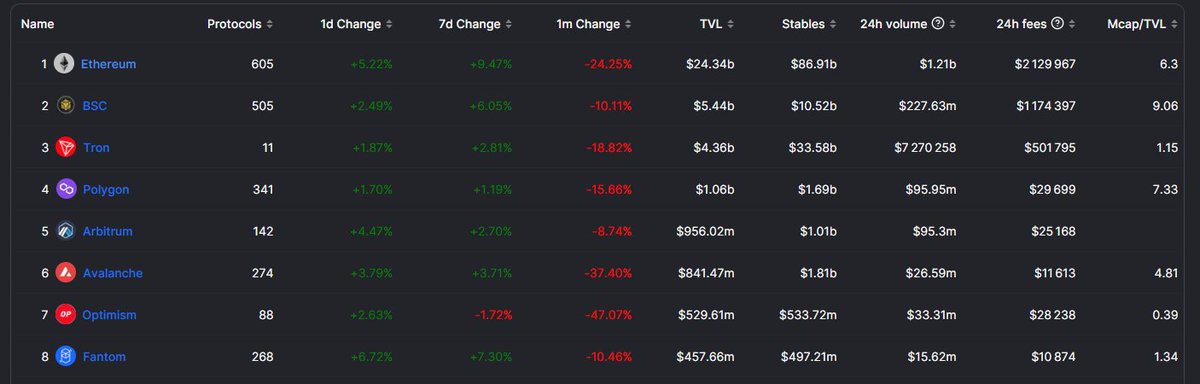Sort table by Protocols column
Image resolution: width=1200 pixels, height=384 pixels.
click(240, 23)
